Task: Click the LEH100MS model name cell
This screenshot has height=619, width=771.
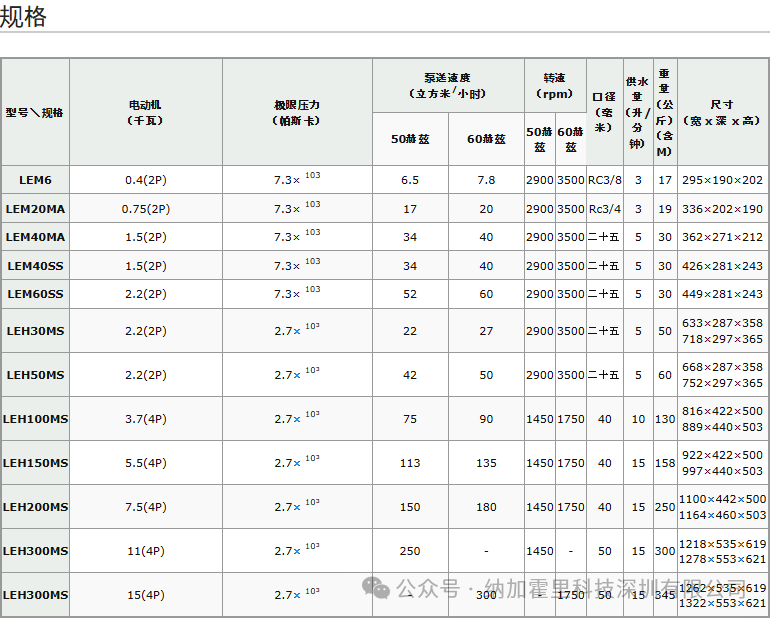Action: tap(35, 419)
